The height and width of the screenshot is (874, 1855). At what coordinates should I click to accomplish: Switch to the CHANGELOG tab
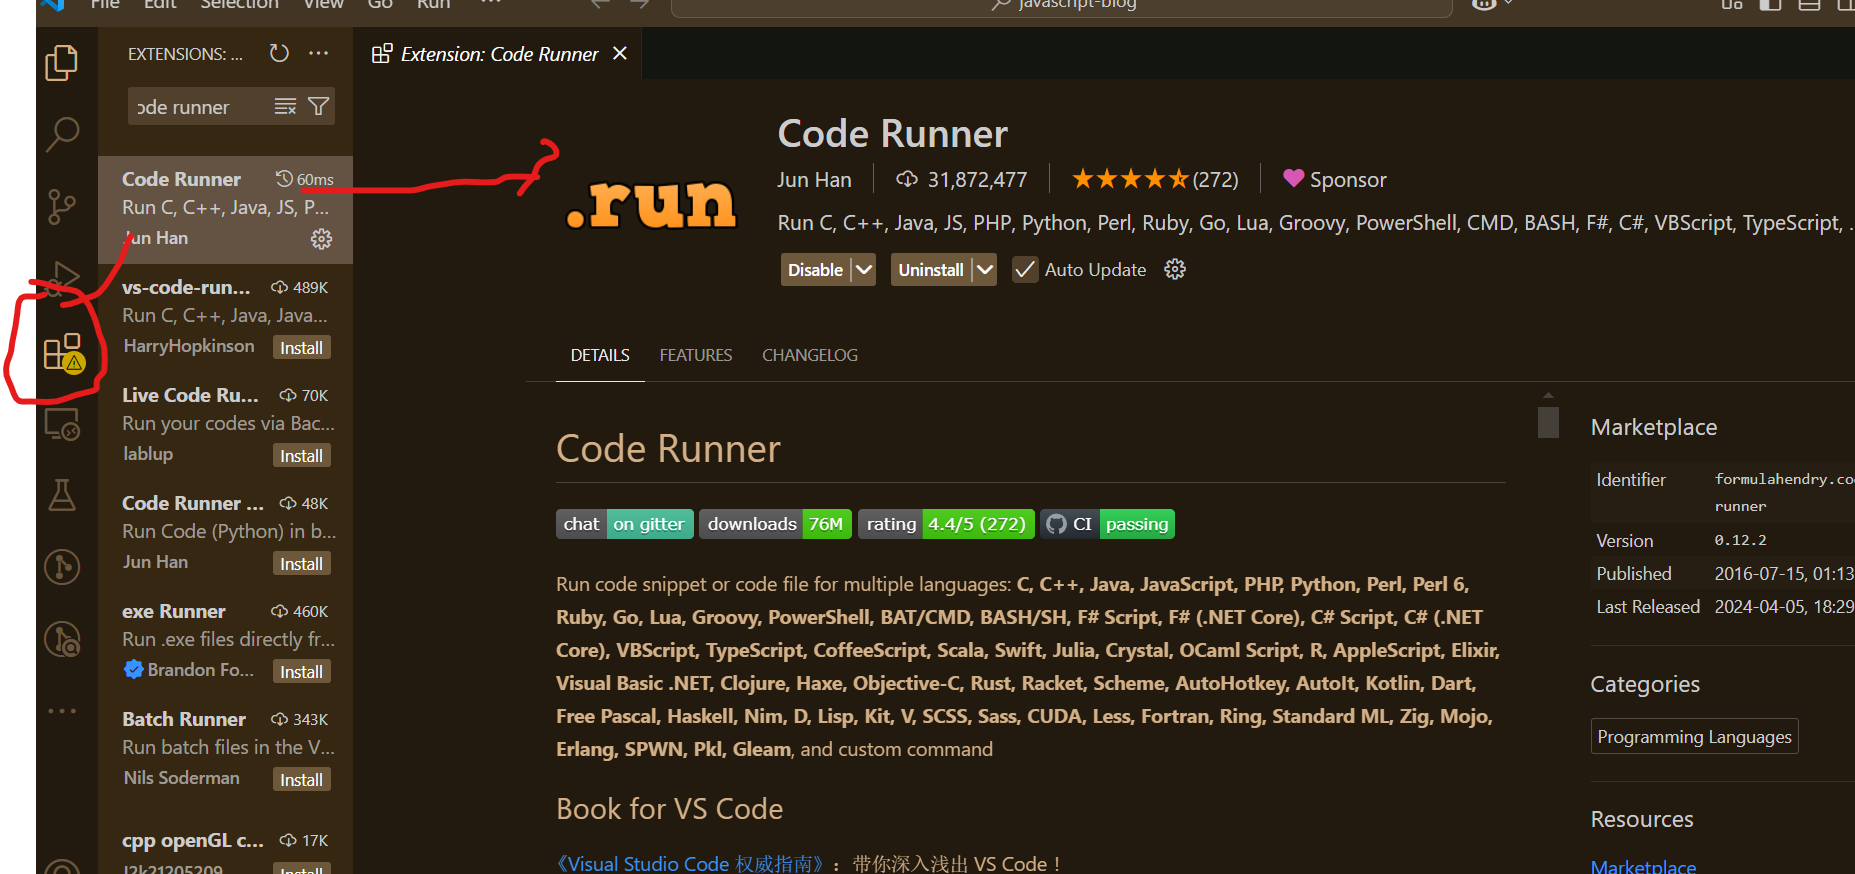click(810, 355)
